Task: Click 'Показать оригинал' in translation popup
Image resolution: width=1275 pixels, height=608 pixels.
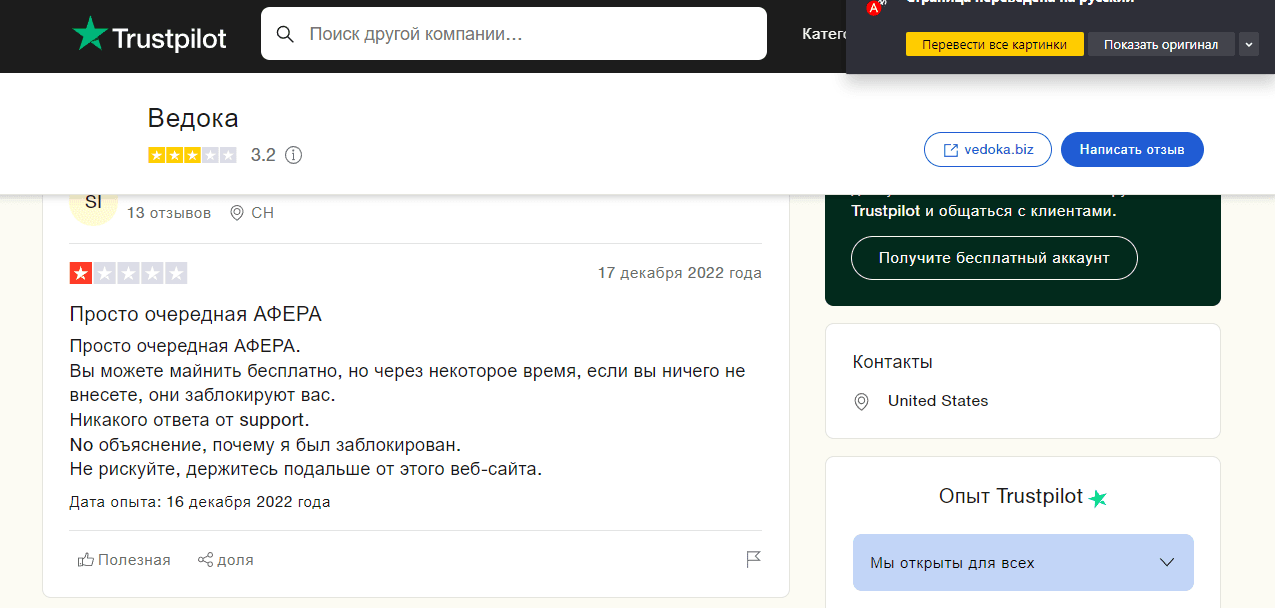Action: (x=1160, y=45)
